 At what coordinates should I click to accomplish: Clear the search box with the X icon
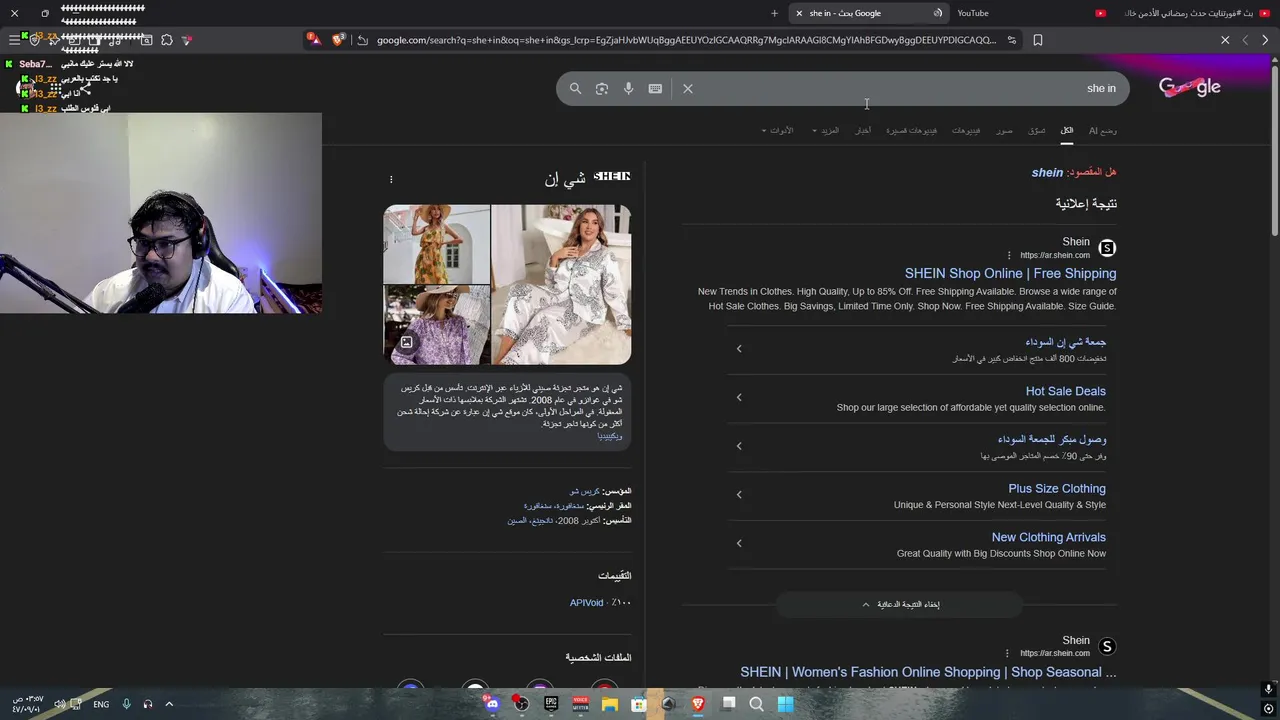[x=688, y=89]
